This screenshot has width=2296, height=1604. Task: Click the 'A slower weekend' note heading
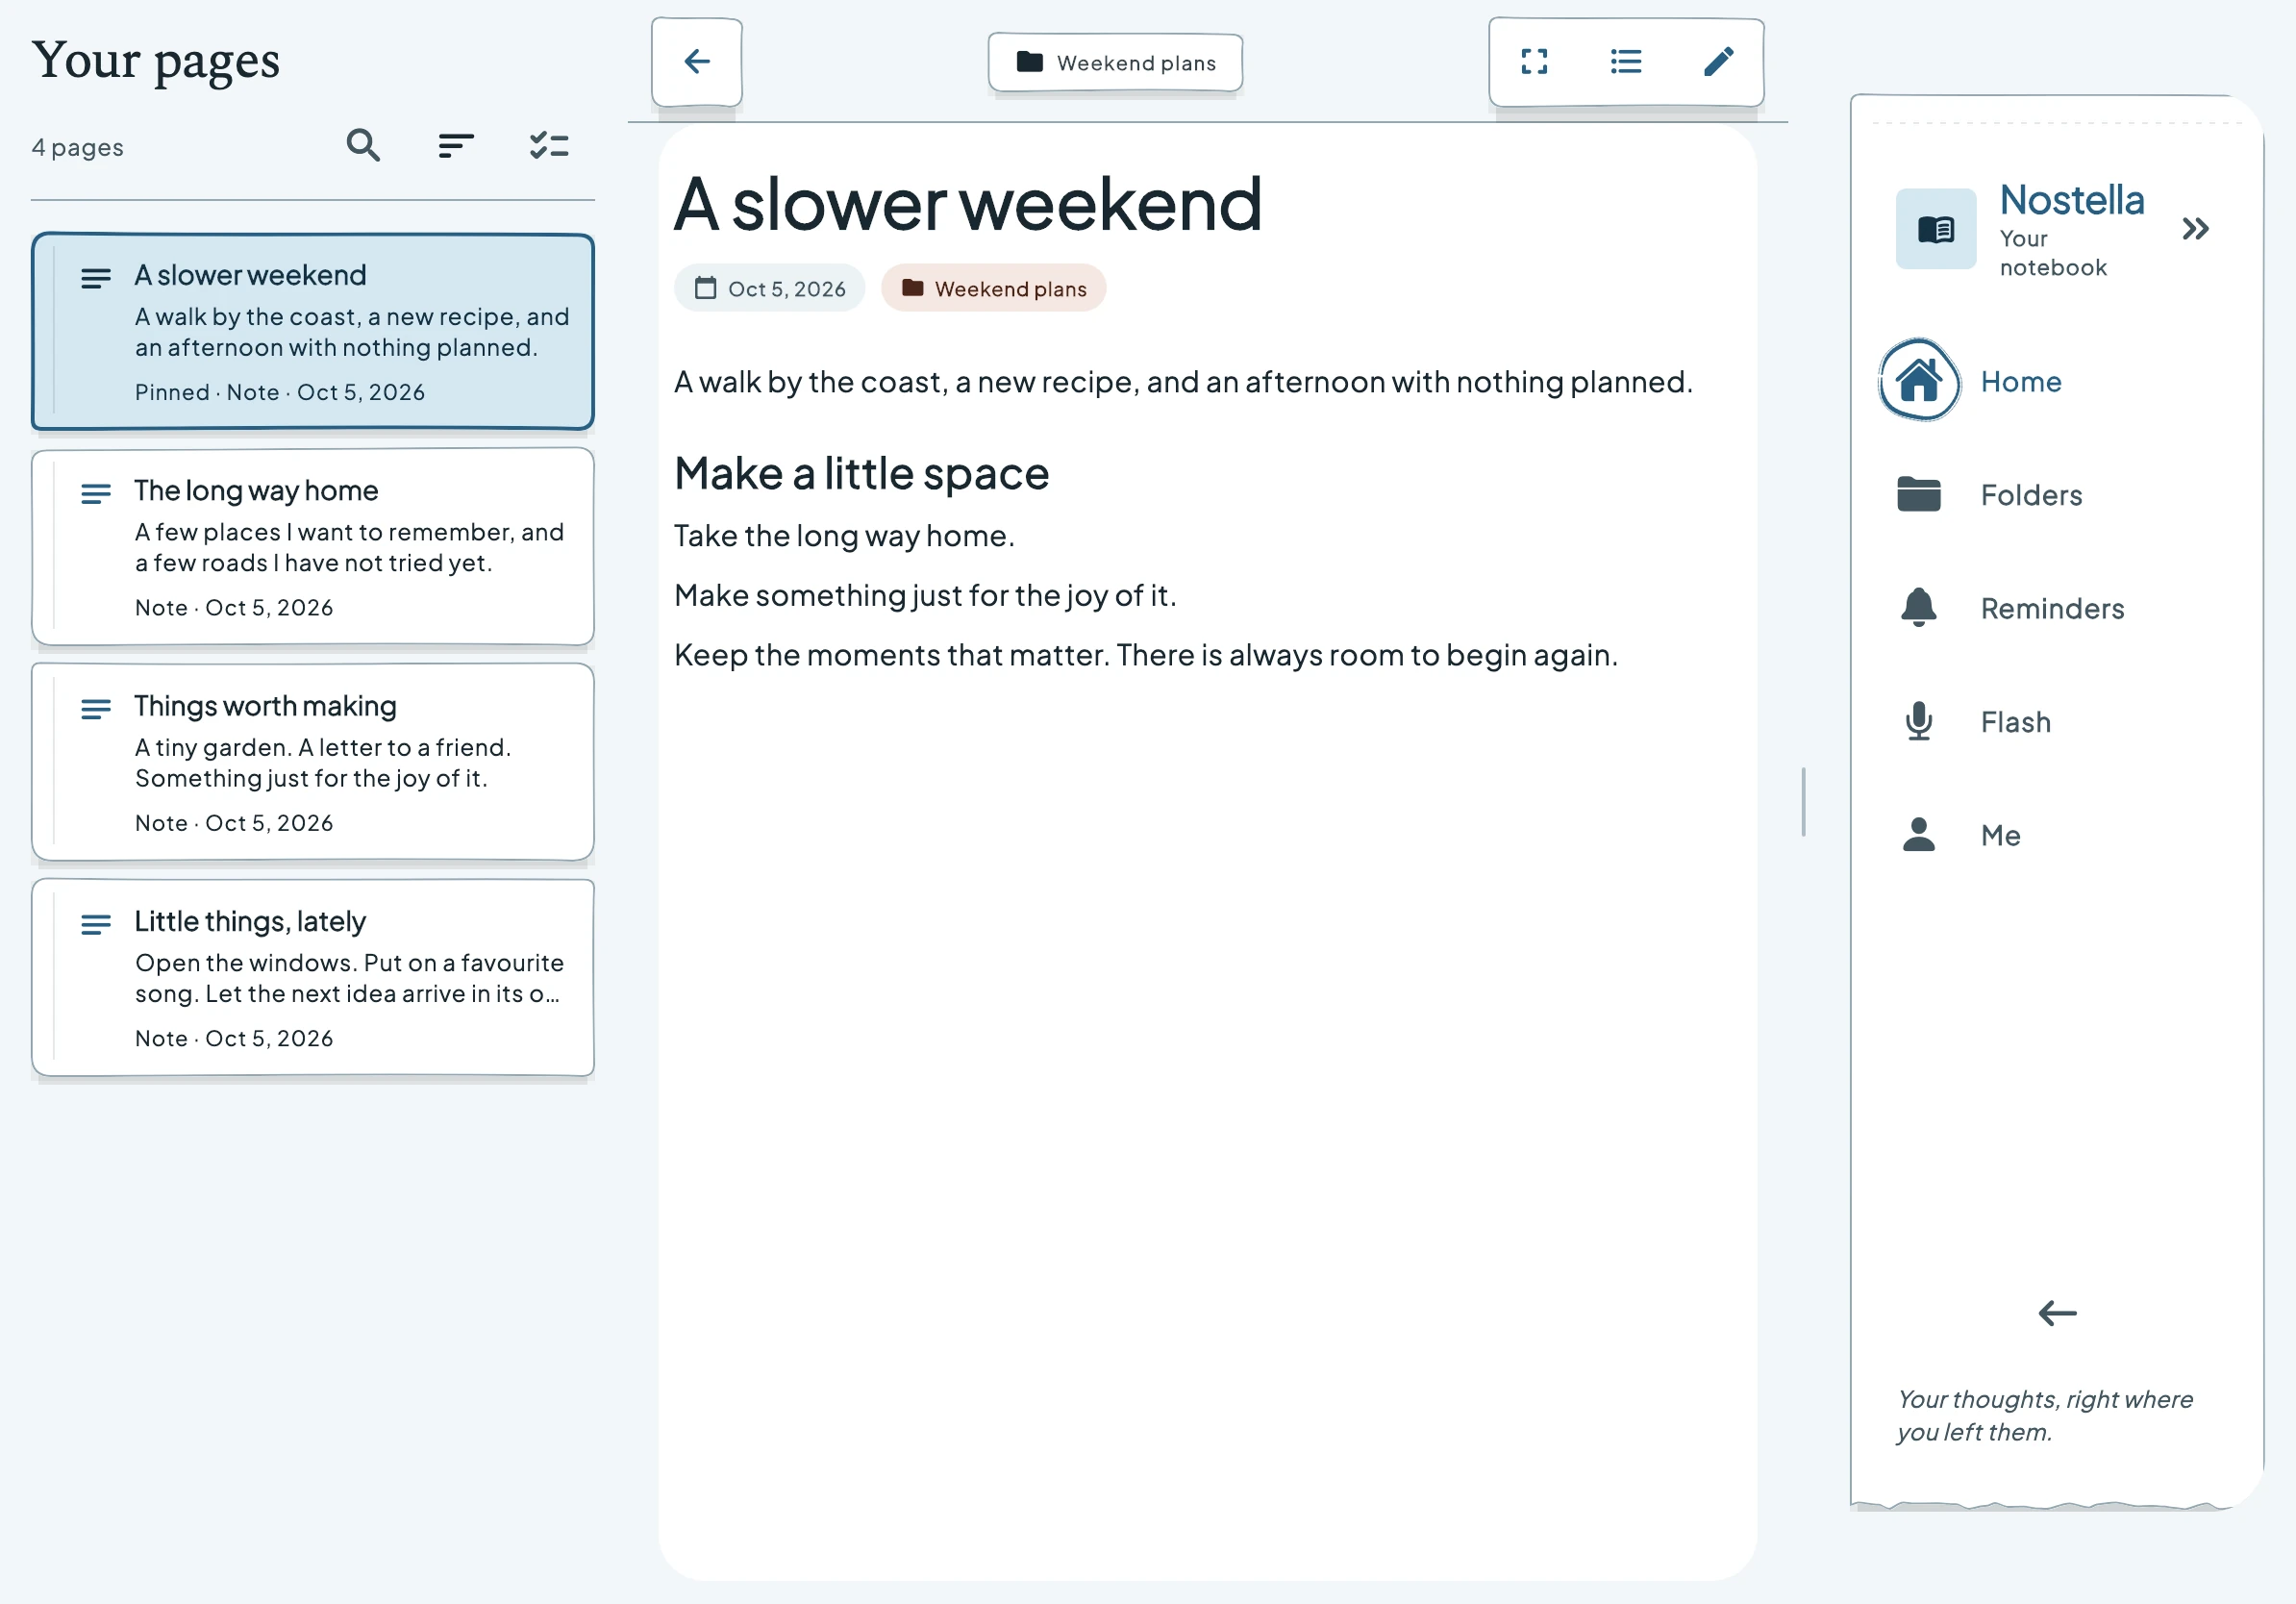pos(967,205)
